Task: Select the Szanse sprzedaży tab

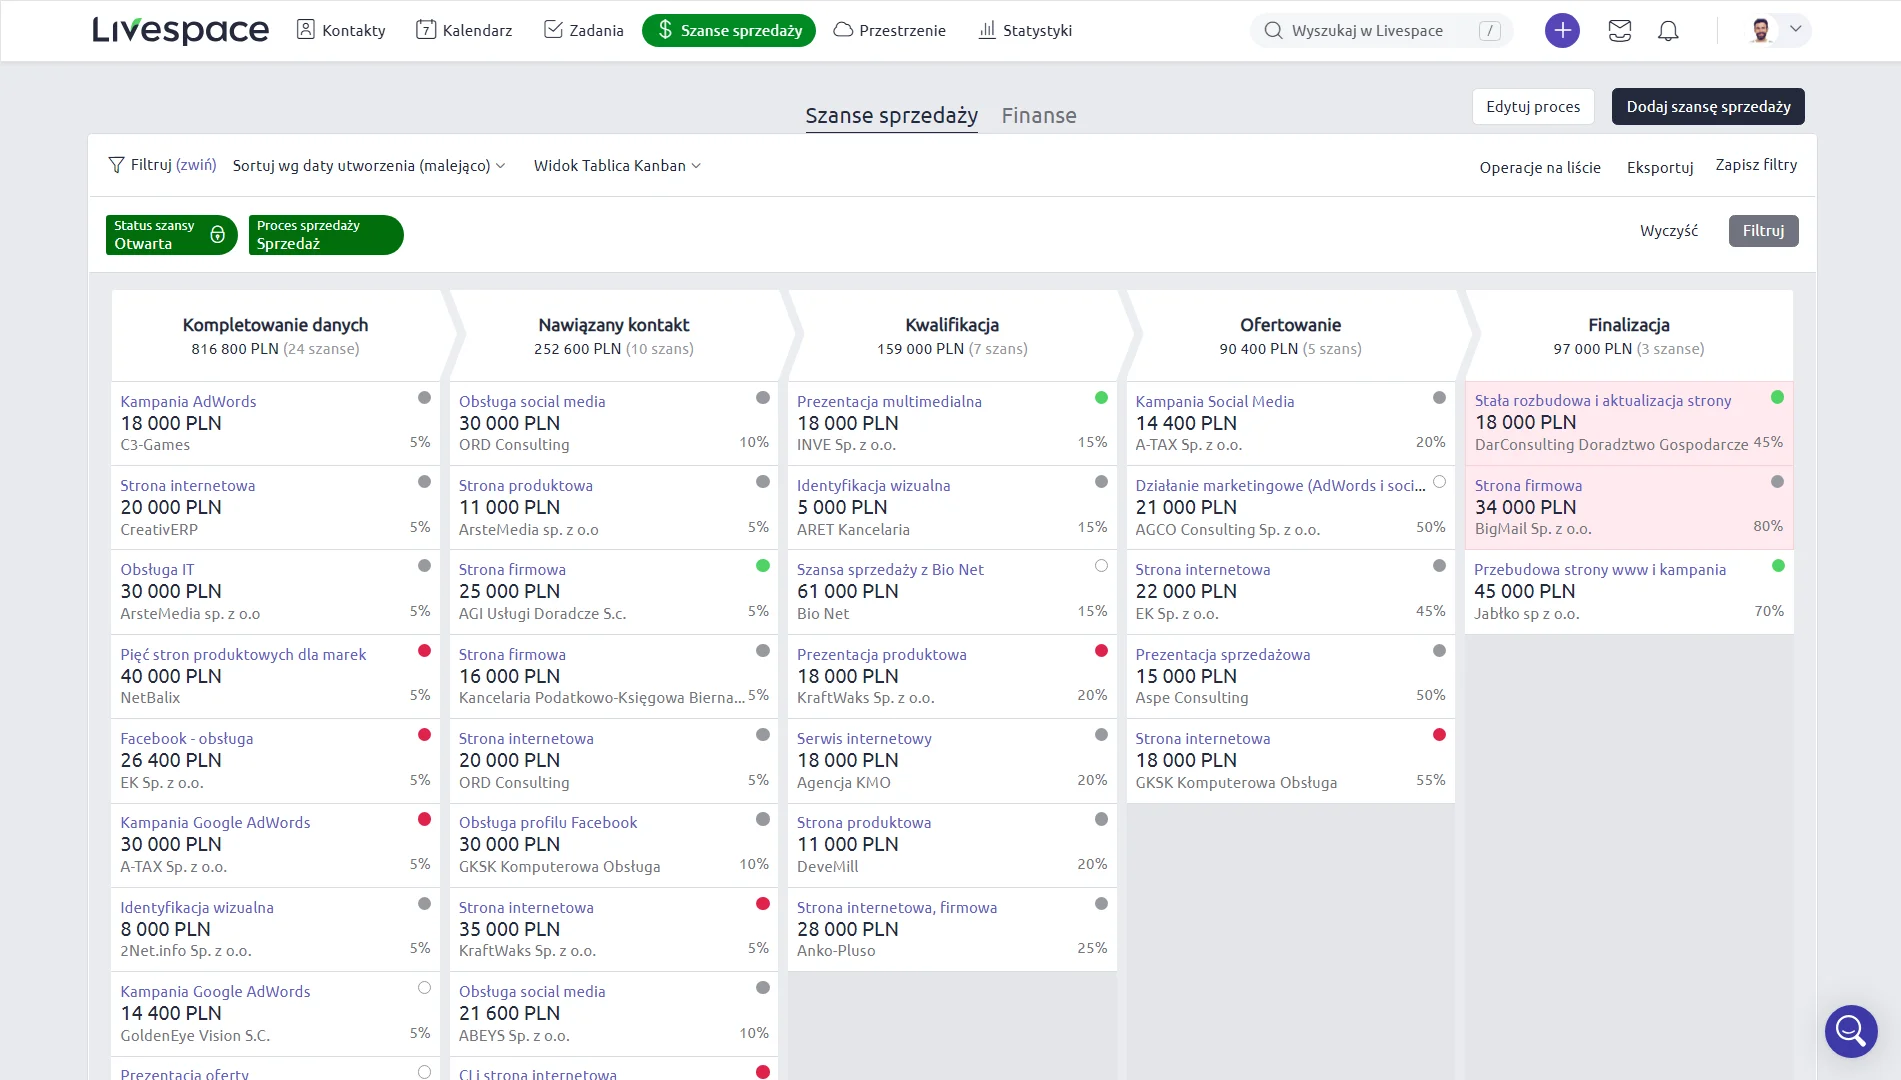Action: pyautogui.click(x=891, y=115)
